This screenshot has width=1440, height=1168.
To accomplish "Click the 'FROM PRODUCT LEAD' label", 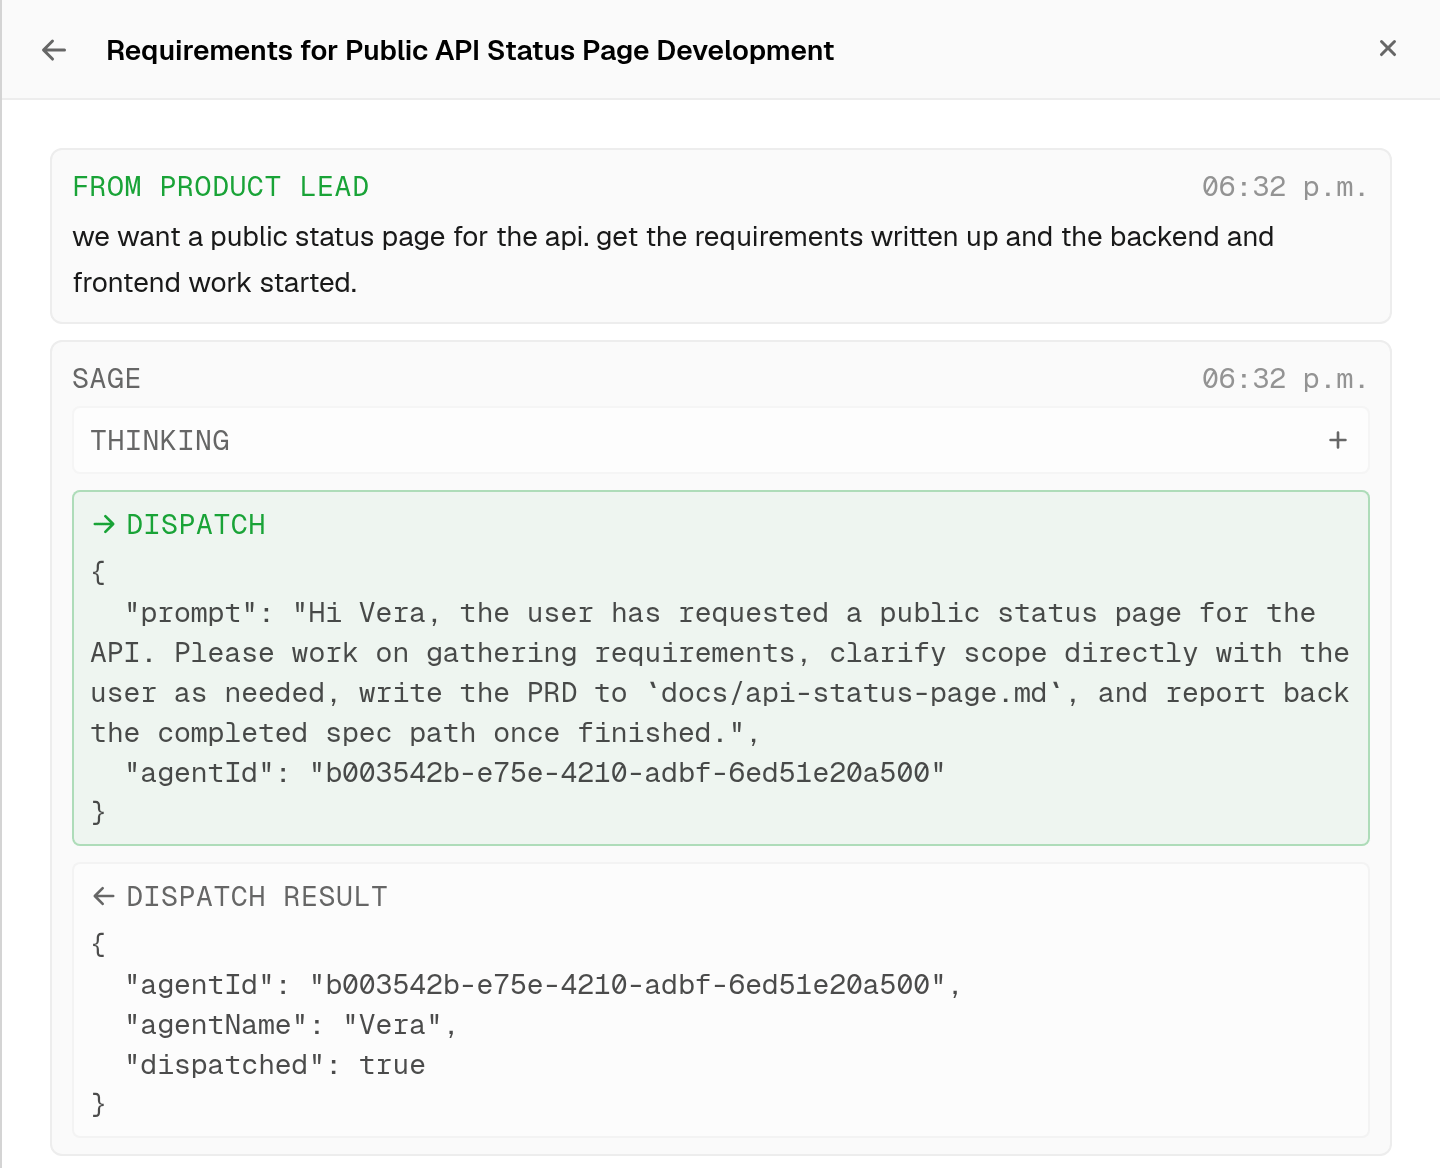I will coord(221,187).
